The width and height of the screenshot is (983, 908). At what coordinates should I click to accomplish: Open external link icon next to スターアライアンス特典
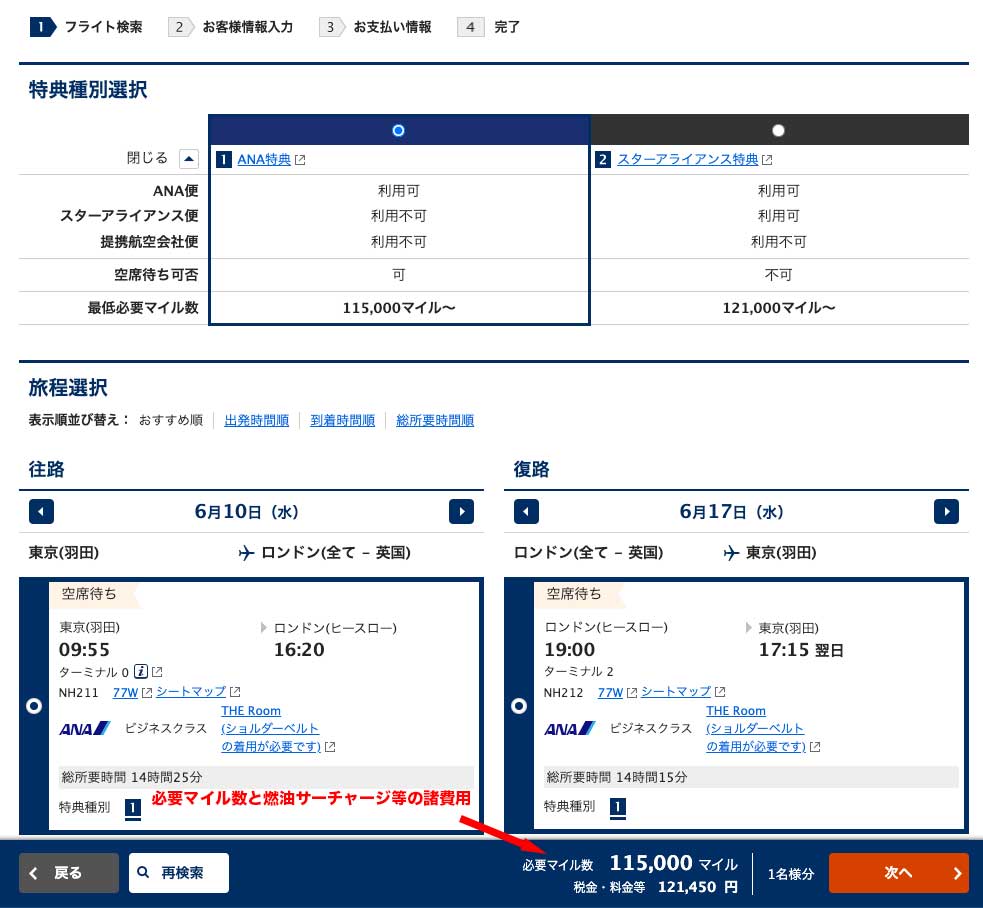767,160
